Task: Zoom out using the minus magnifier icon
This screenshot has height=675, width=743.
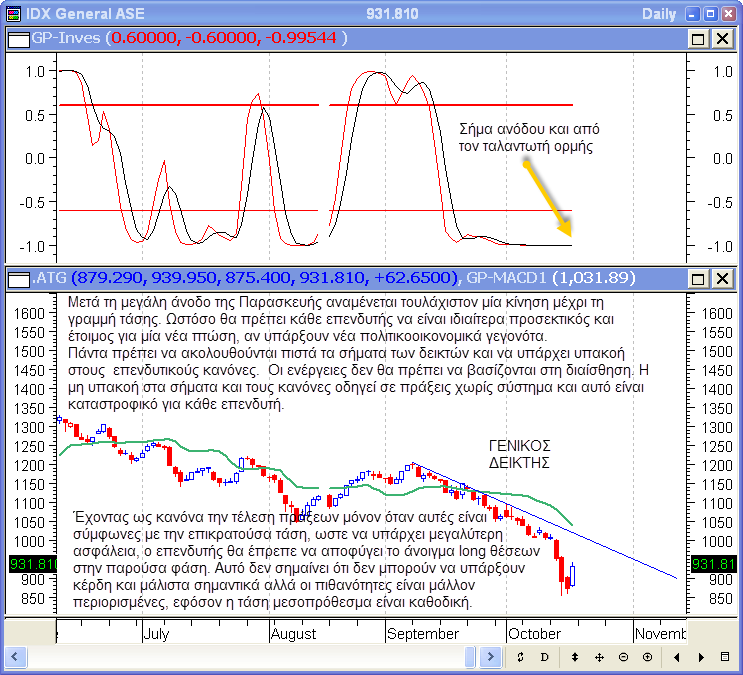Action: (623, 657)
